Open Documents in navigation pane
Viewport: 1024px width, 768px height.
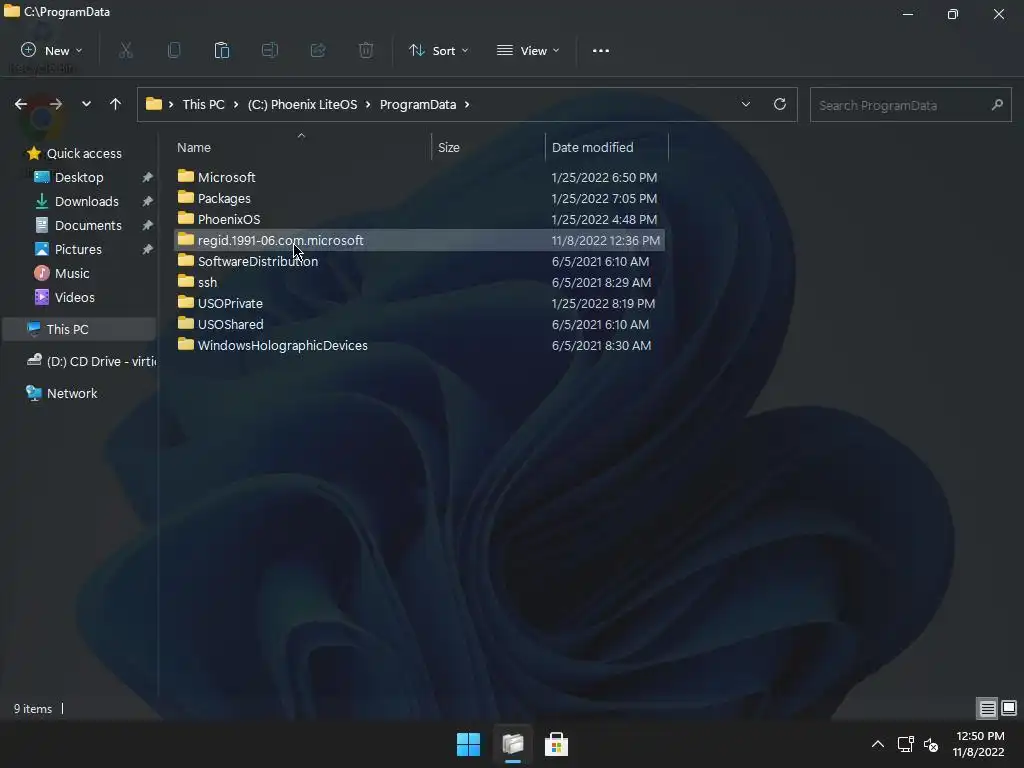click(78, 225)
